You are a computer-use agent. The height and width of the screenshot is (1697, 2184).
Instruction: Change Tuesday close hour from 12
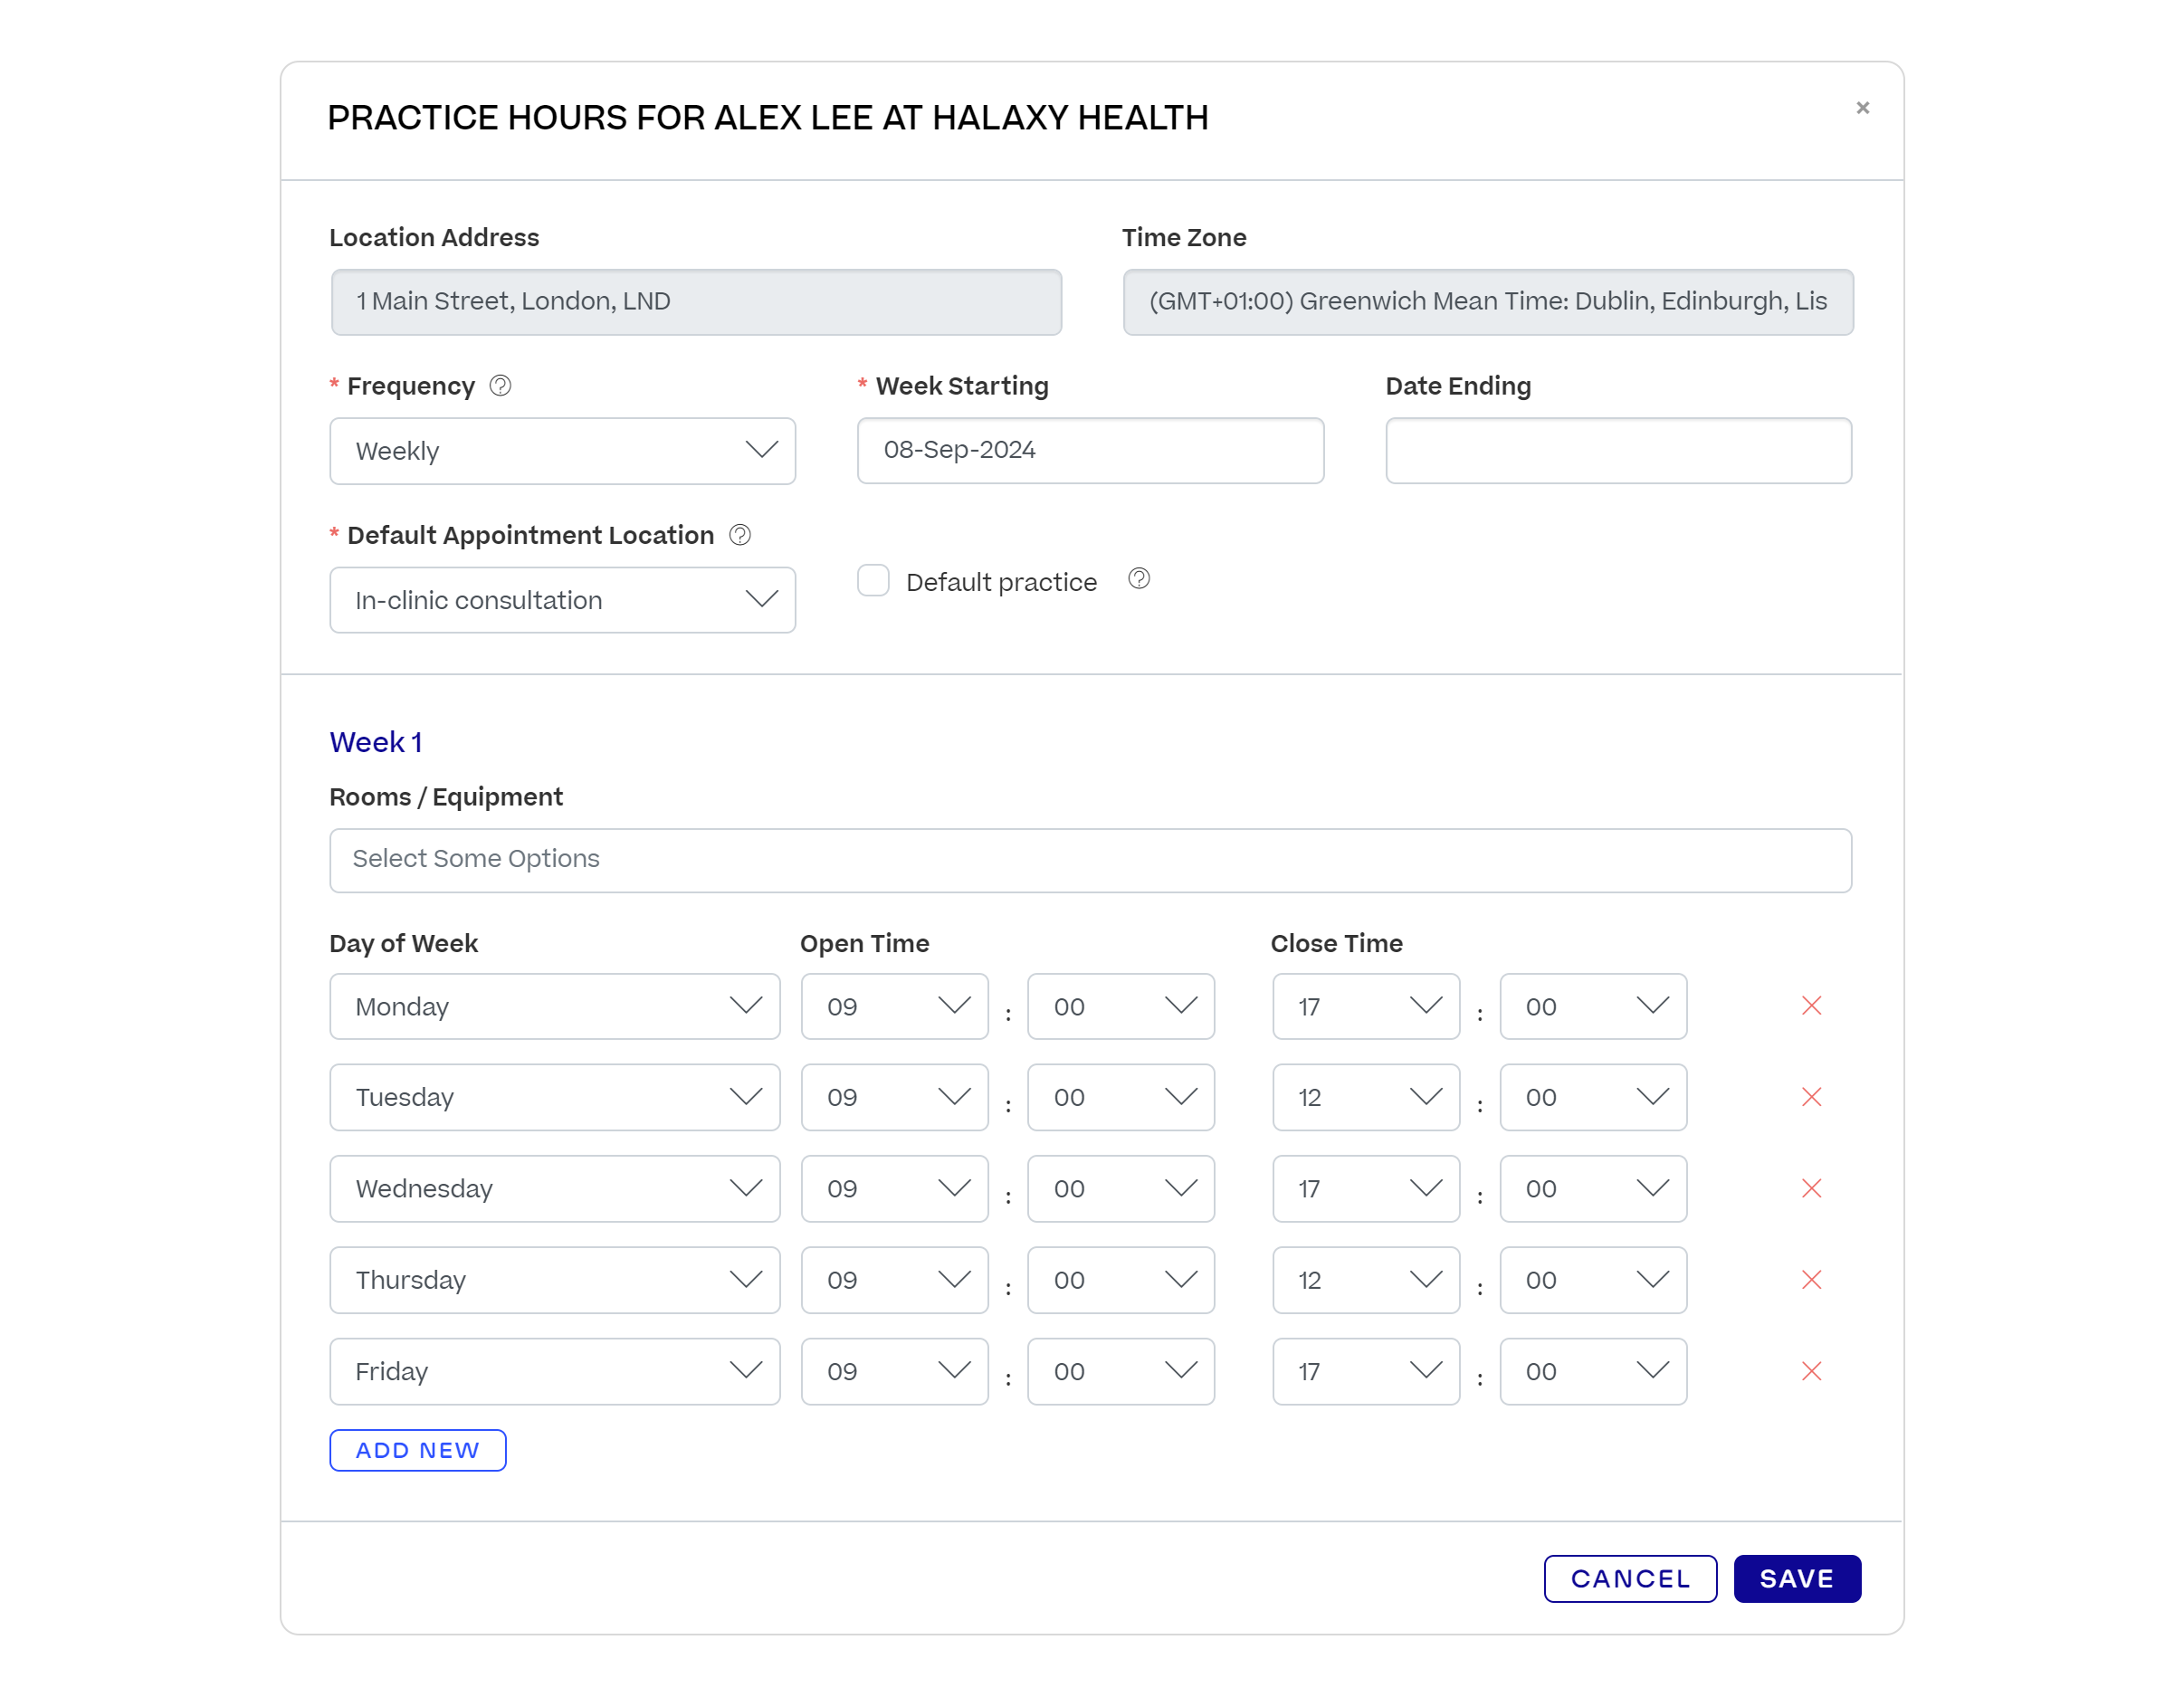pos(1365,1097)
